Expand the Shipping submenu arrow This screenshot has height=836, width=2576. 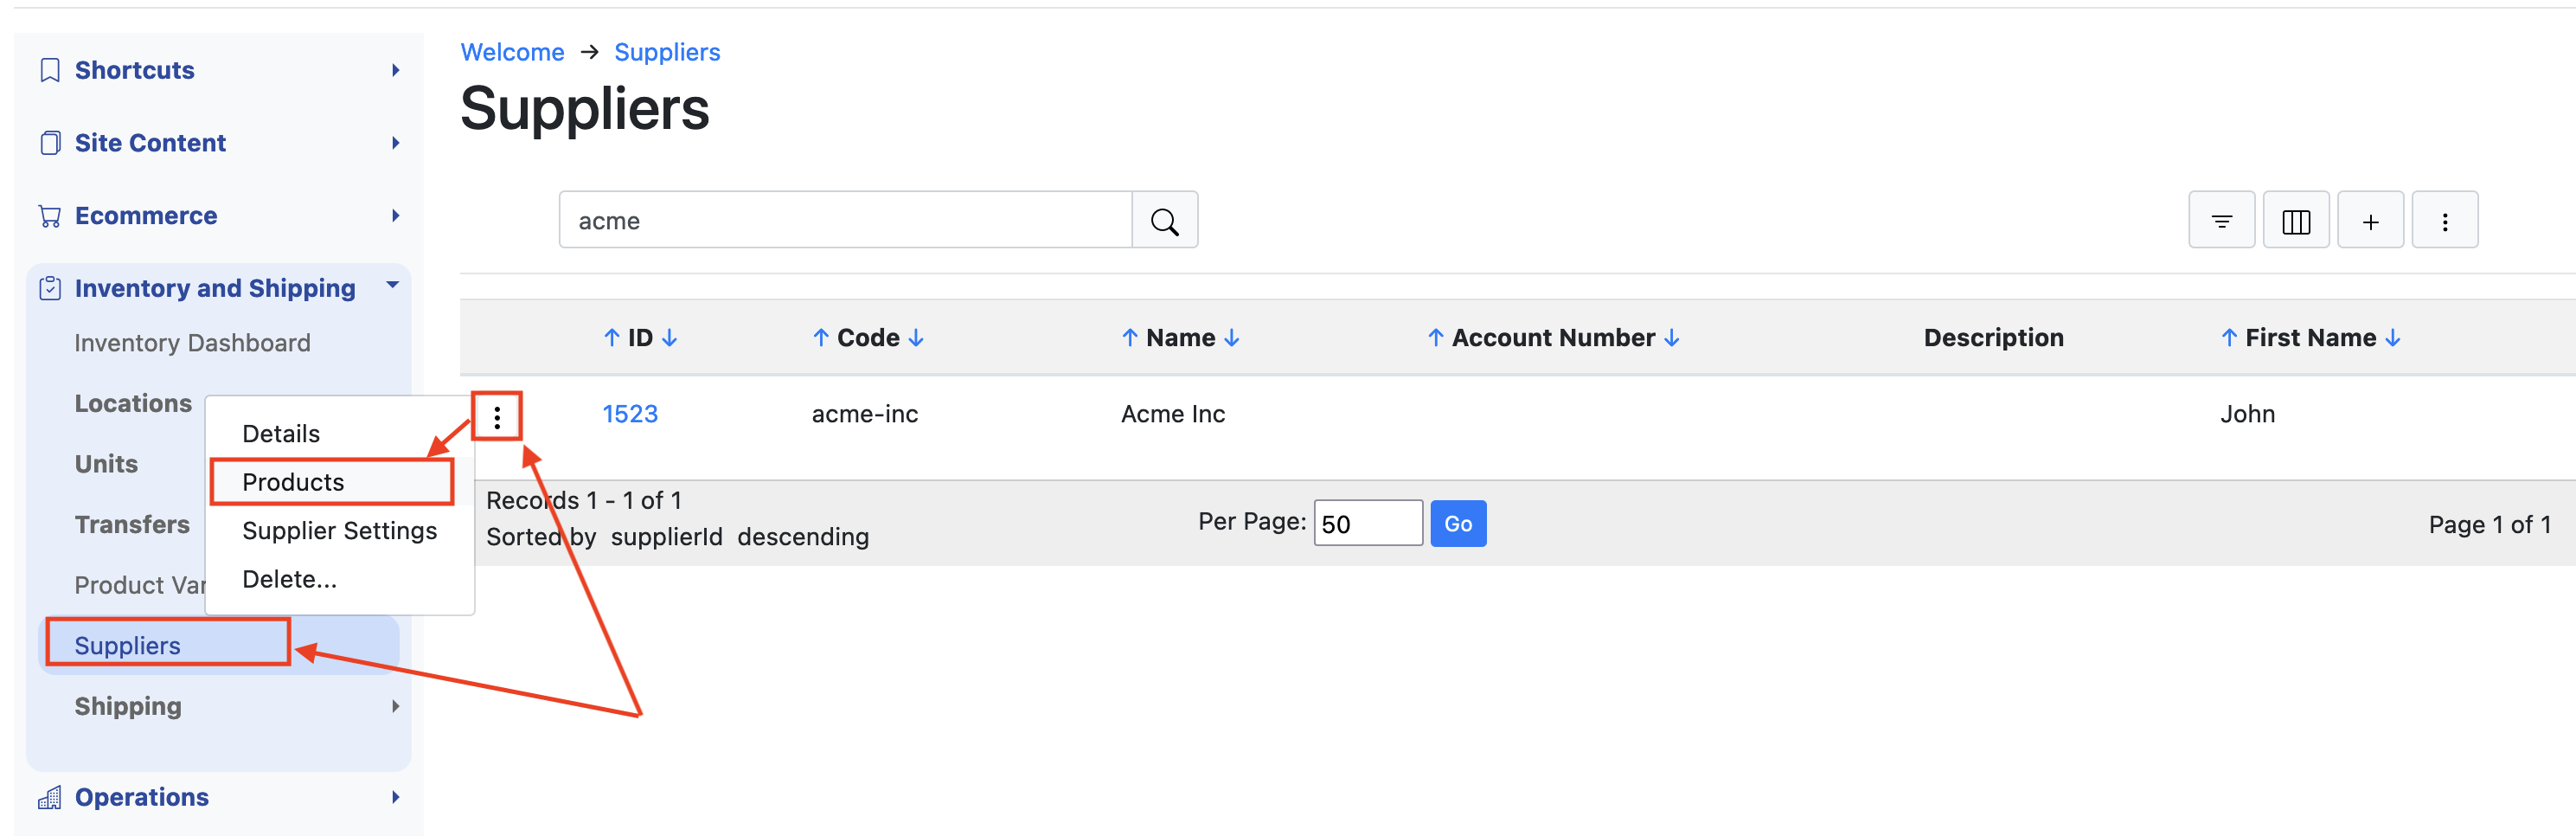(396, 706)
